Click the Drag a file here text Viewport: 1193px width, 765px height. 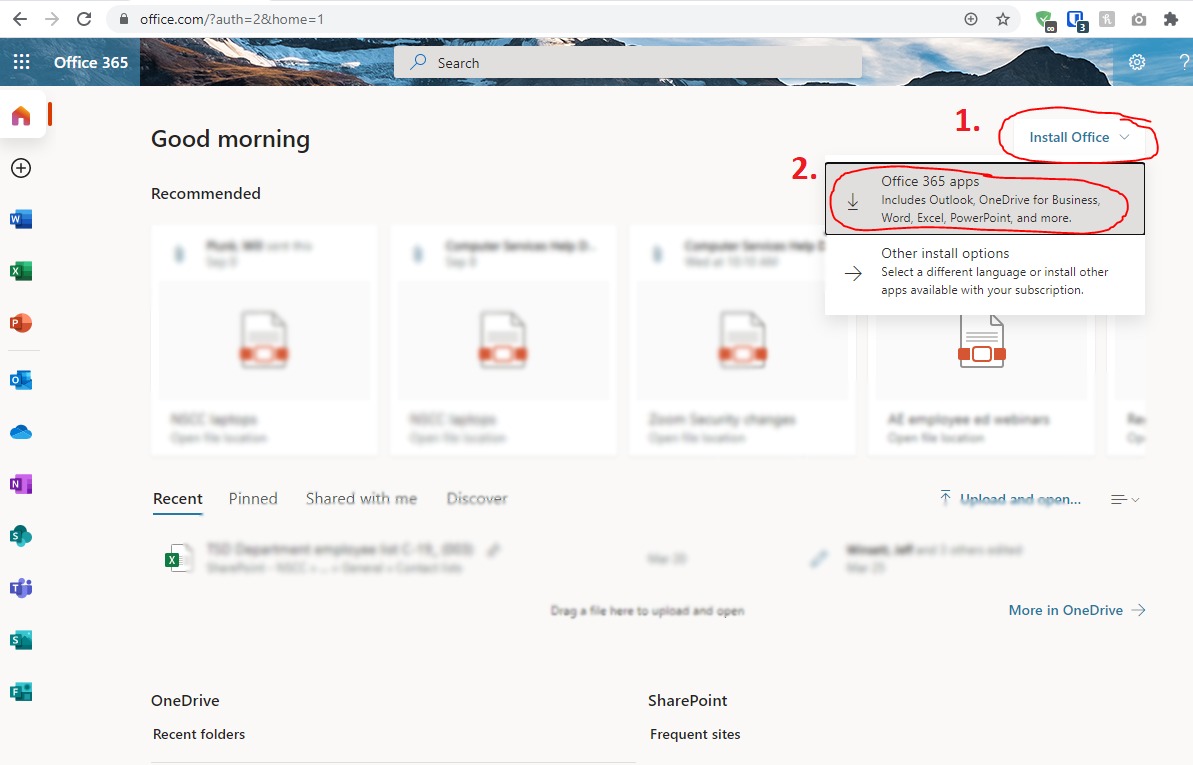647,610
